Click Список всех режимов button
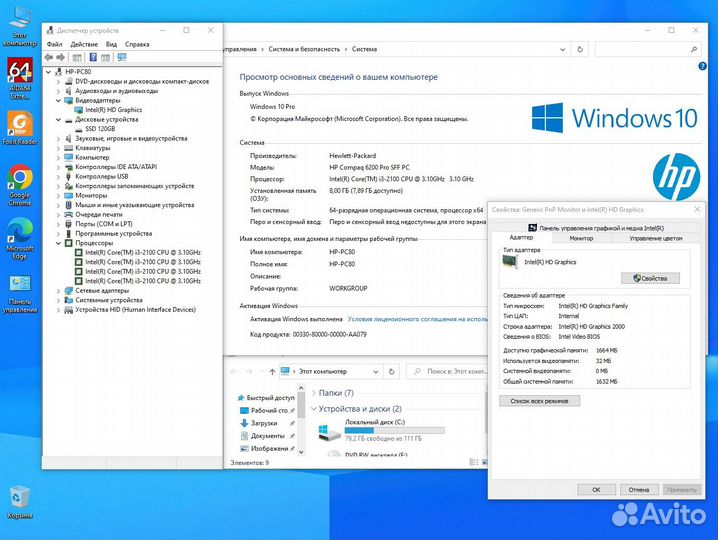 pyautogui.click(x=539, y=401)
